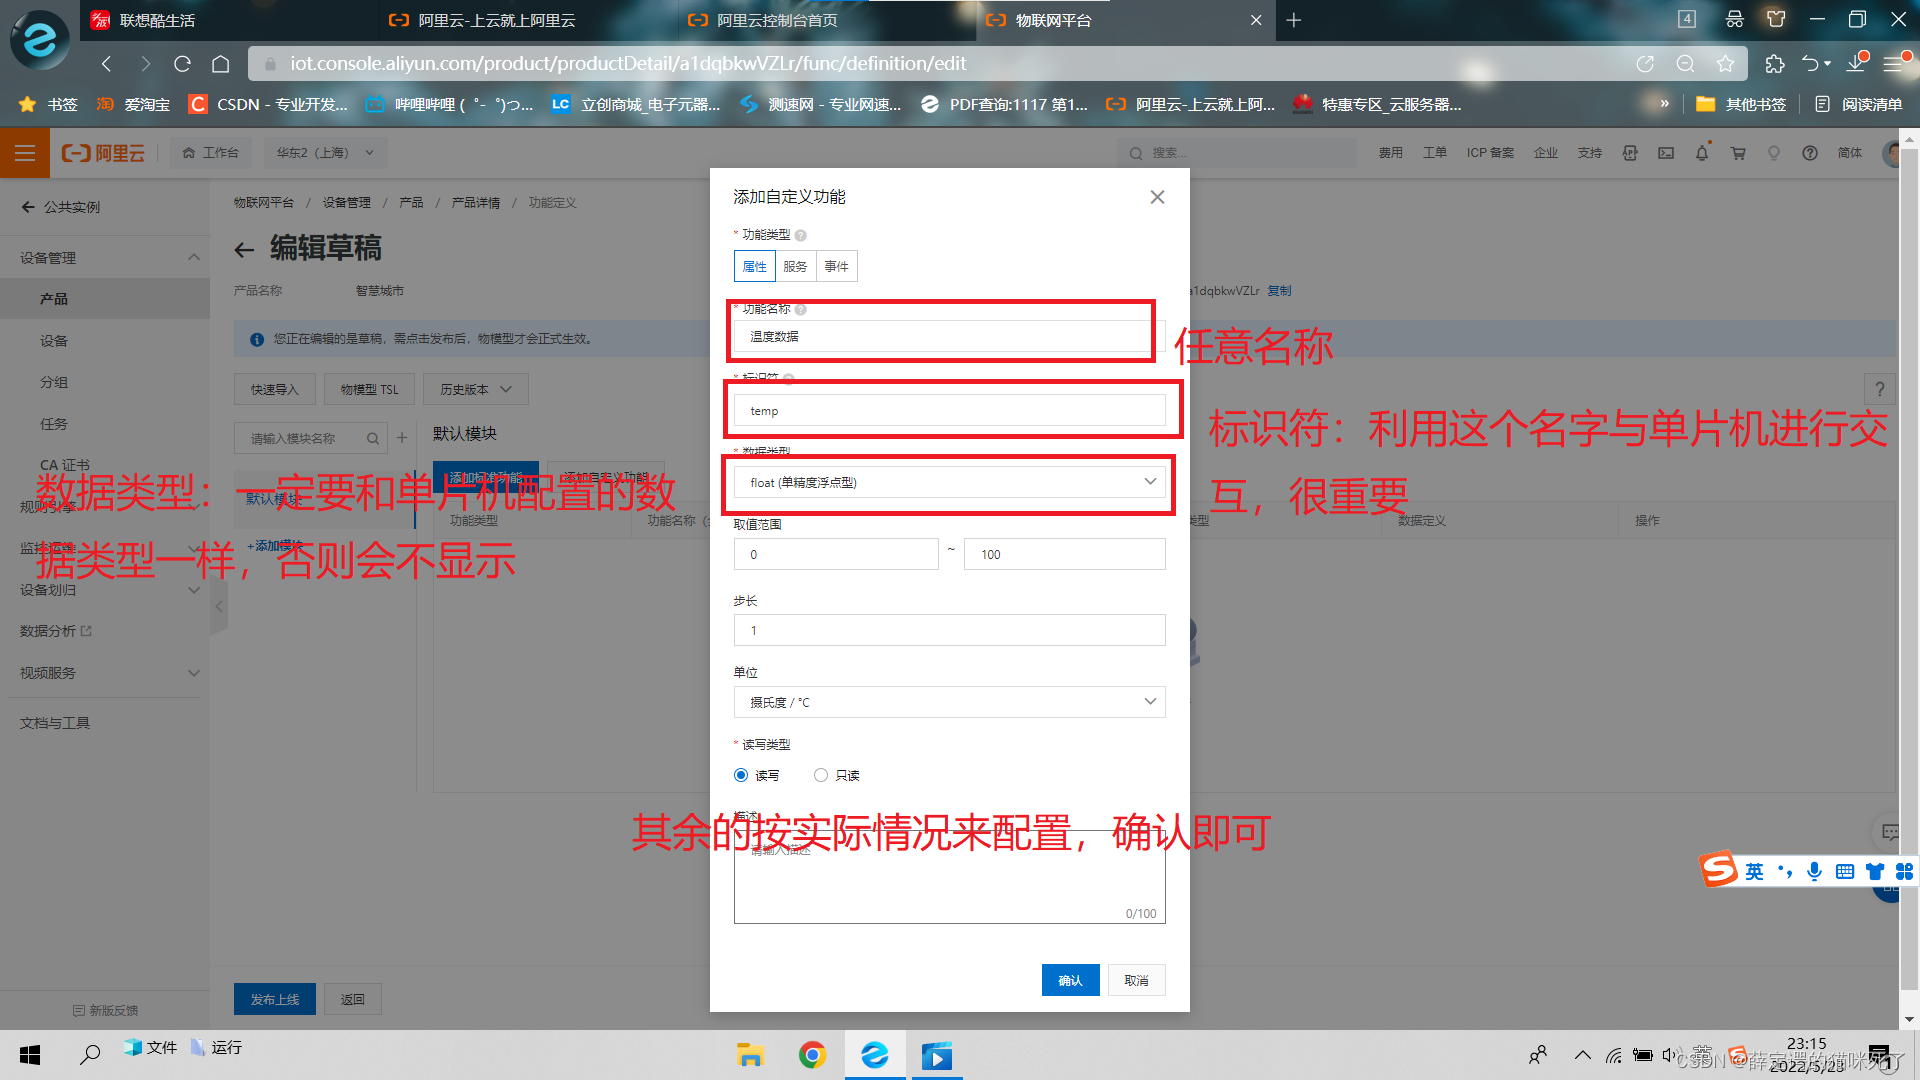Image resolution: width=1920 pixels, height=1080 pixels.
Task: Click the notification bell icon
Action: click(1702, 153)
